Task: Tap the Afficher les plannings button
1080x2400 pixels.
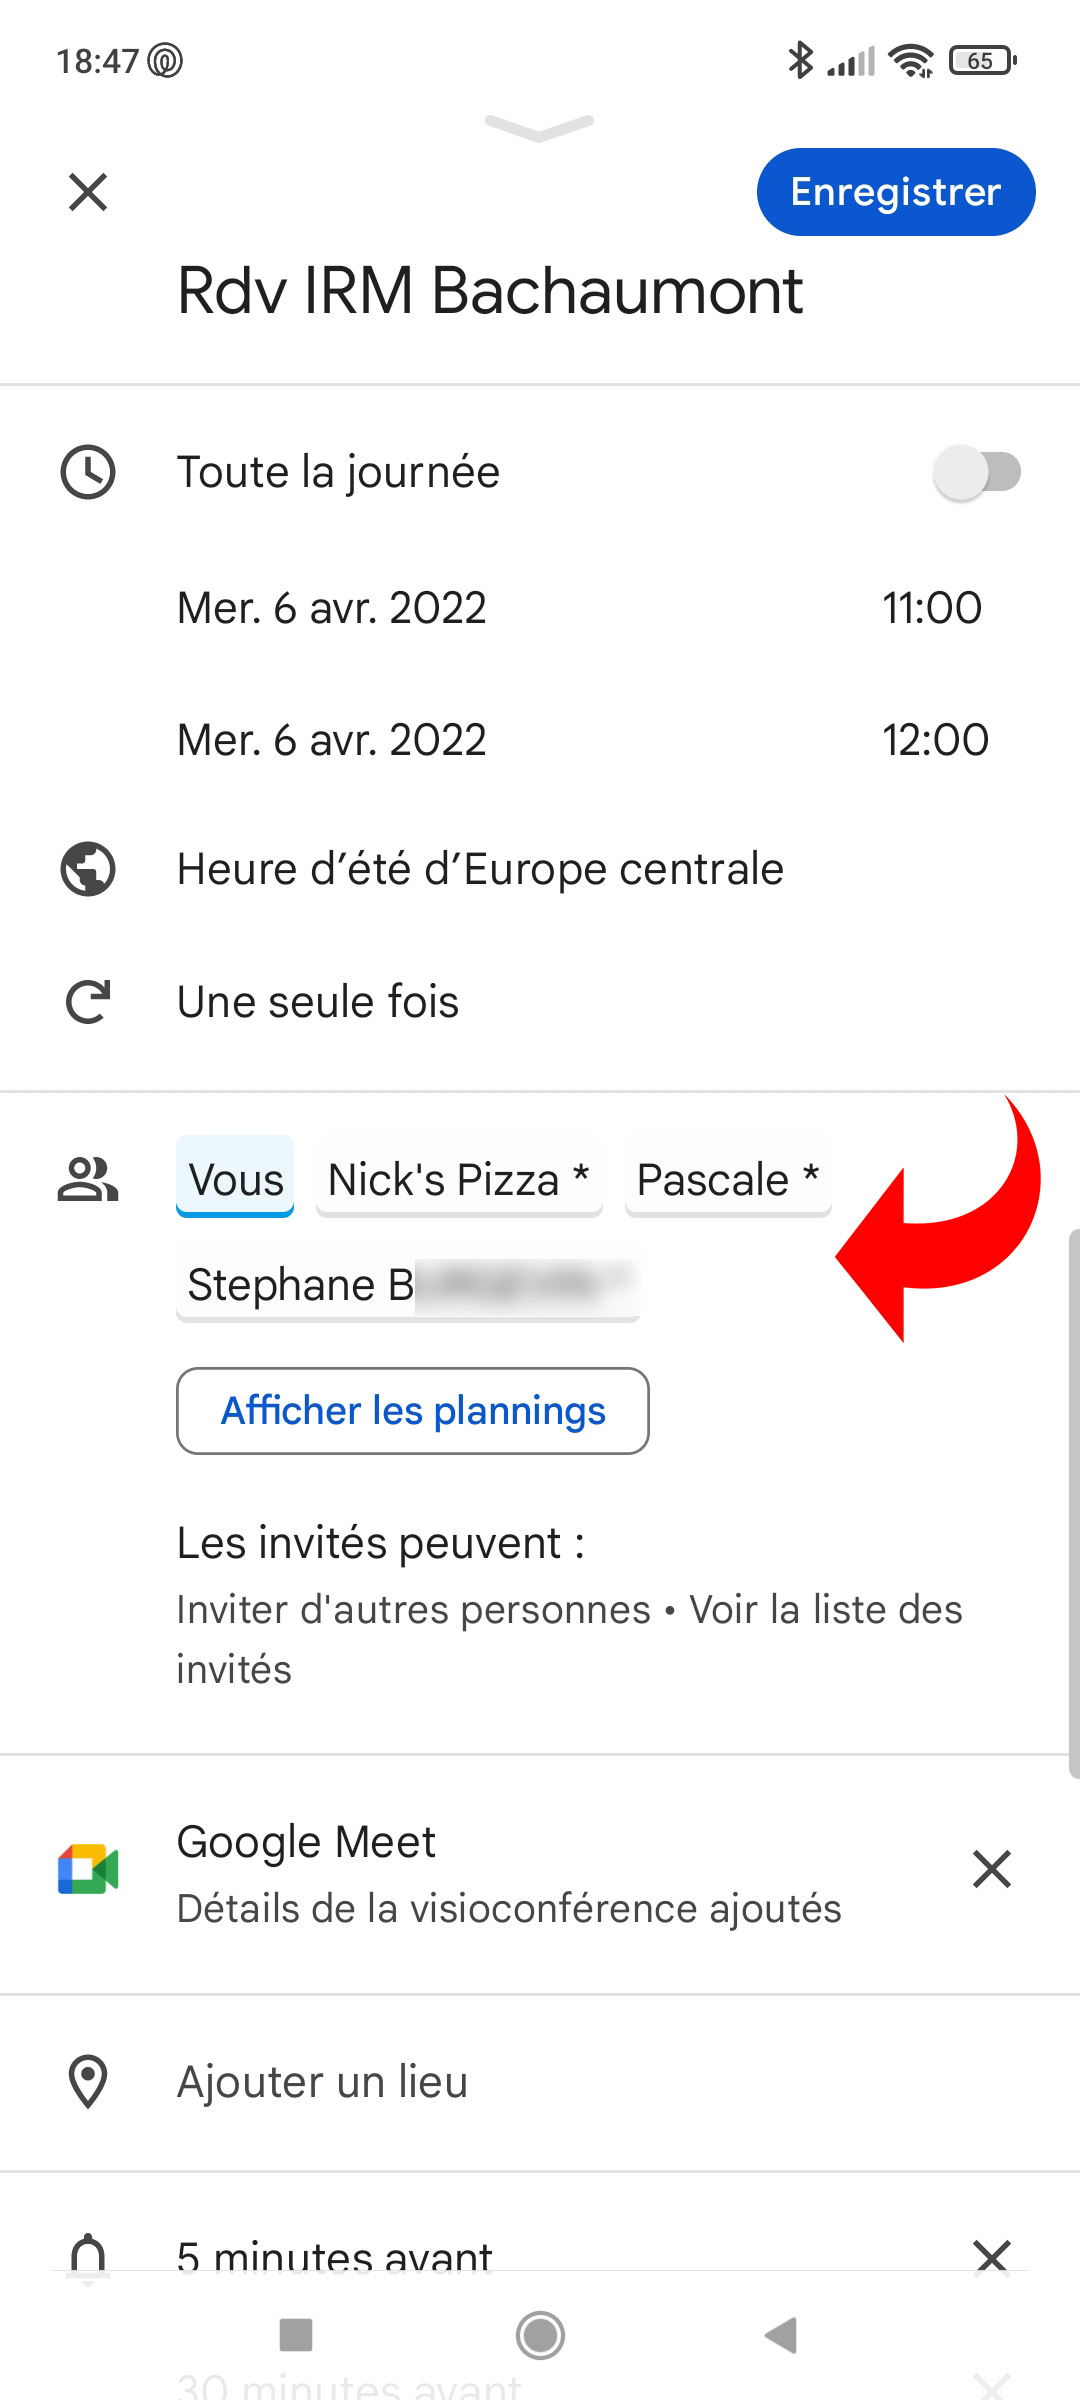Action: [413, 1411]
